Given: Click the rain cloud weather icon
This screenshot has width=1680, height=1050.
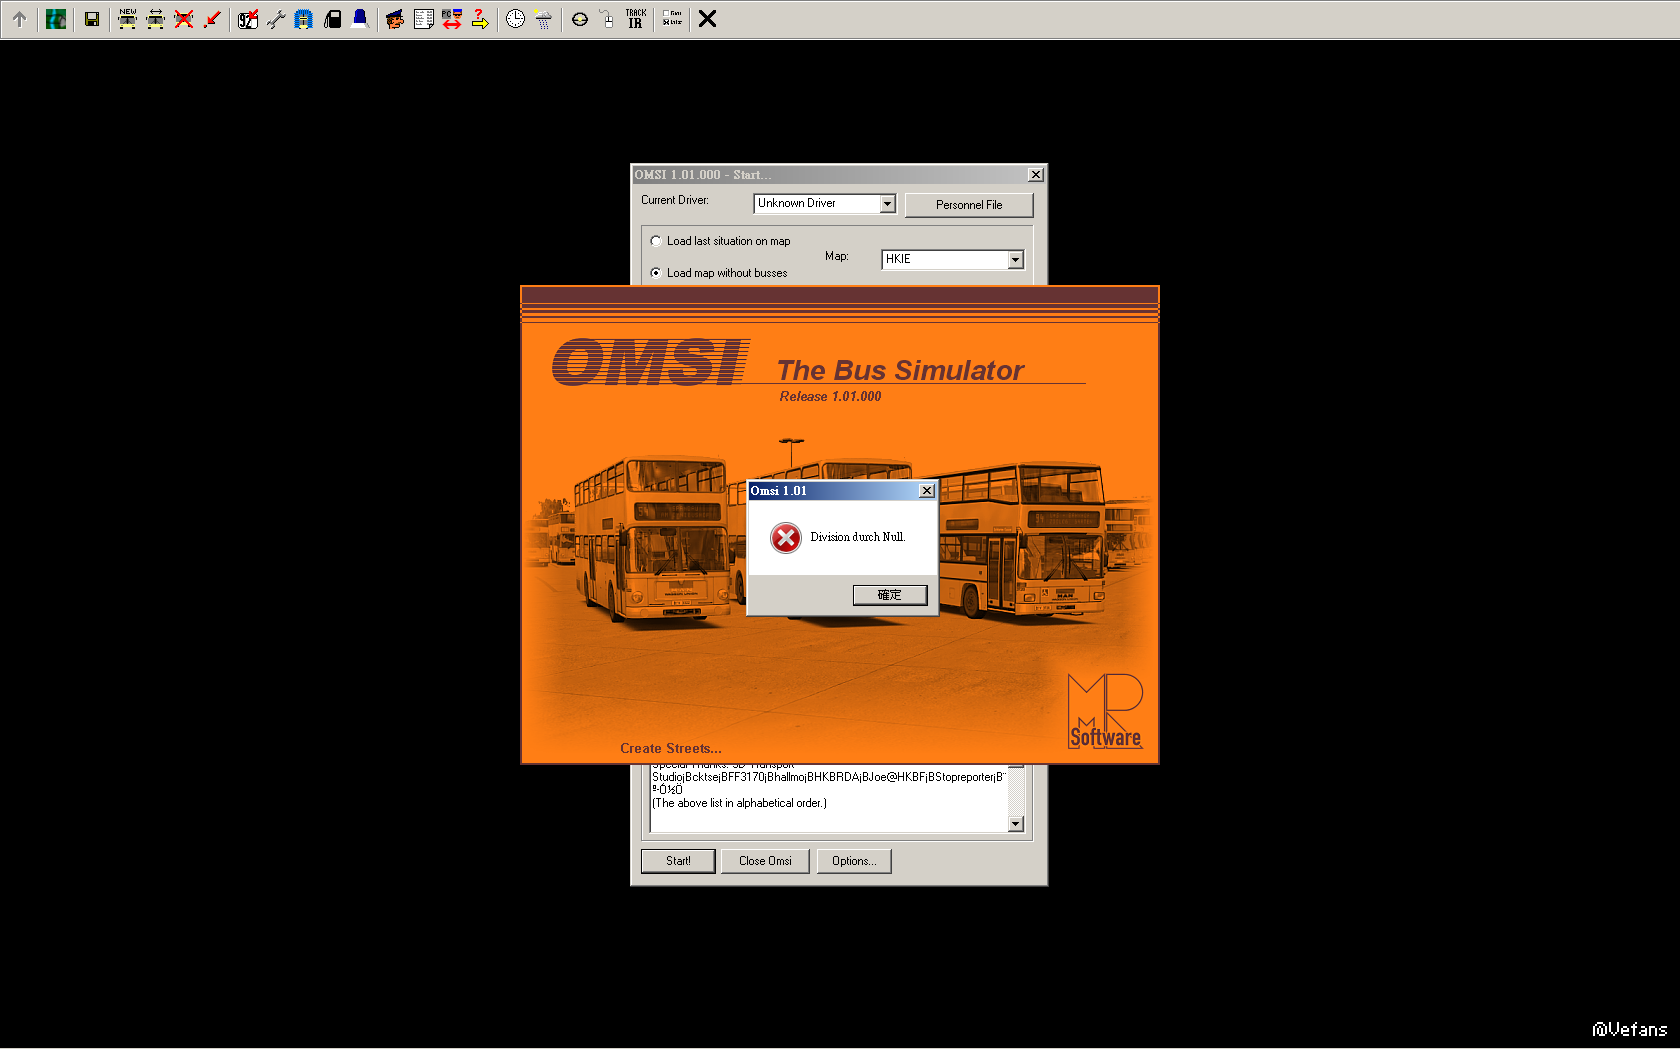Looking at the screenshot, I should [x=543, y=19].
